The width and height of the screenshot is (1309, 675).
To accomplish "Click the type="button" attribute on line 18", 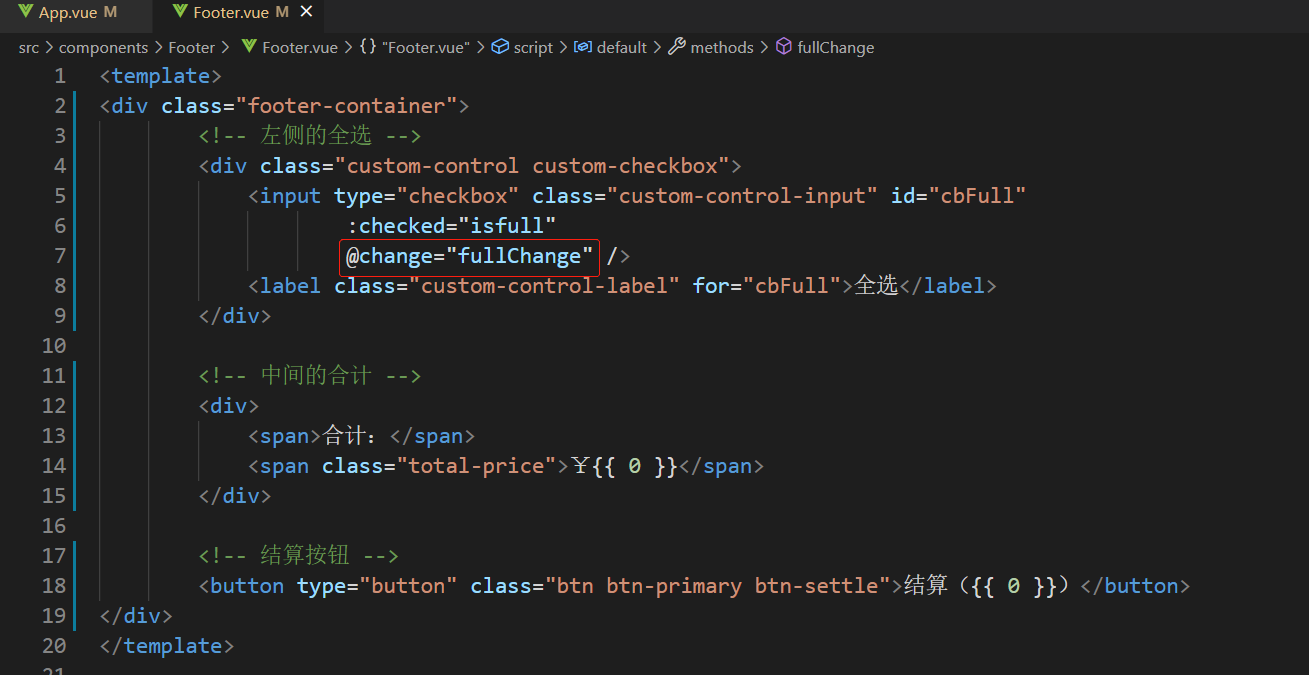I will pos(377,586).
